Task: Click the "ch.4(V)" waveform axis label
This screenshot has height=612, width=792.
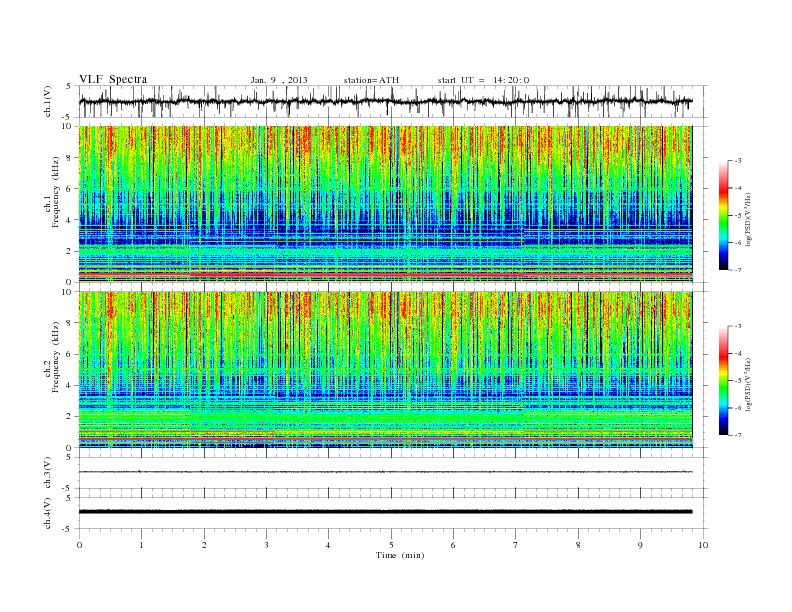Action: click(48, 513)
